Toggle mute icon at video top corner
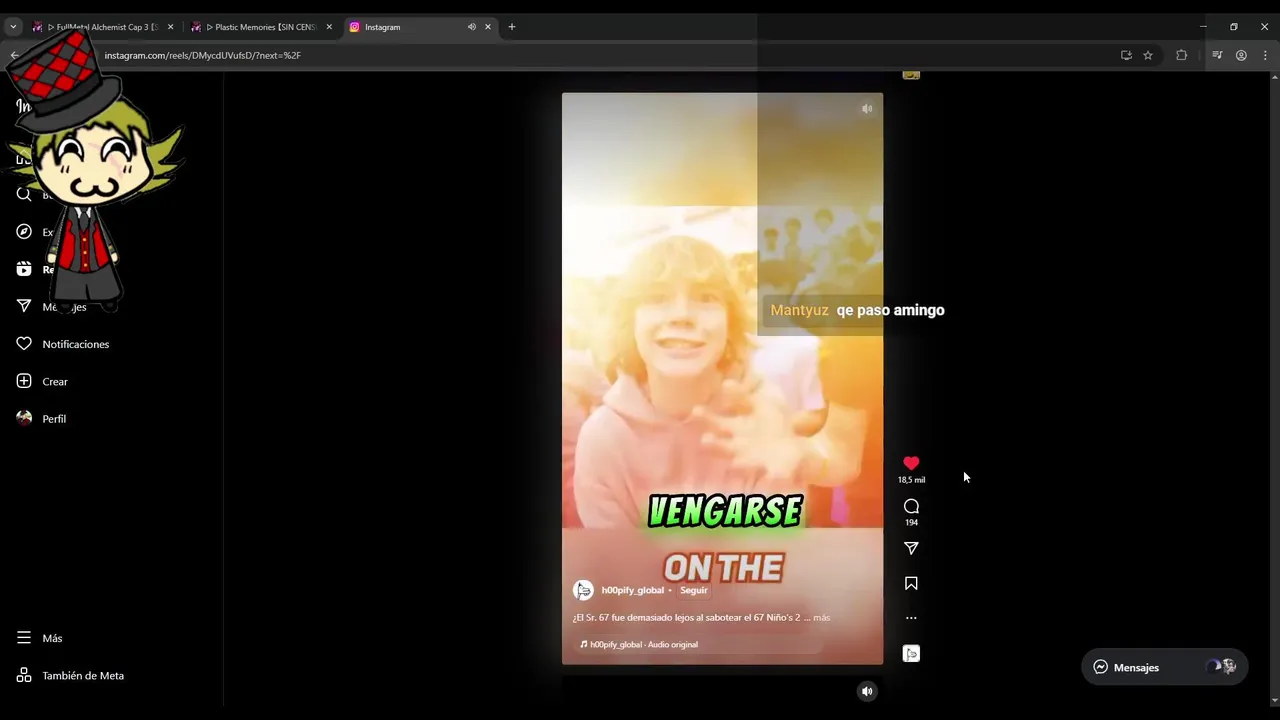1280x720 pixels. tap(867, 109)
